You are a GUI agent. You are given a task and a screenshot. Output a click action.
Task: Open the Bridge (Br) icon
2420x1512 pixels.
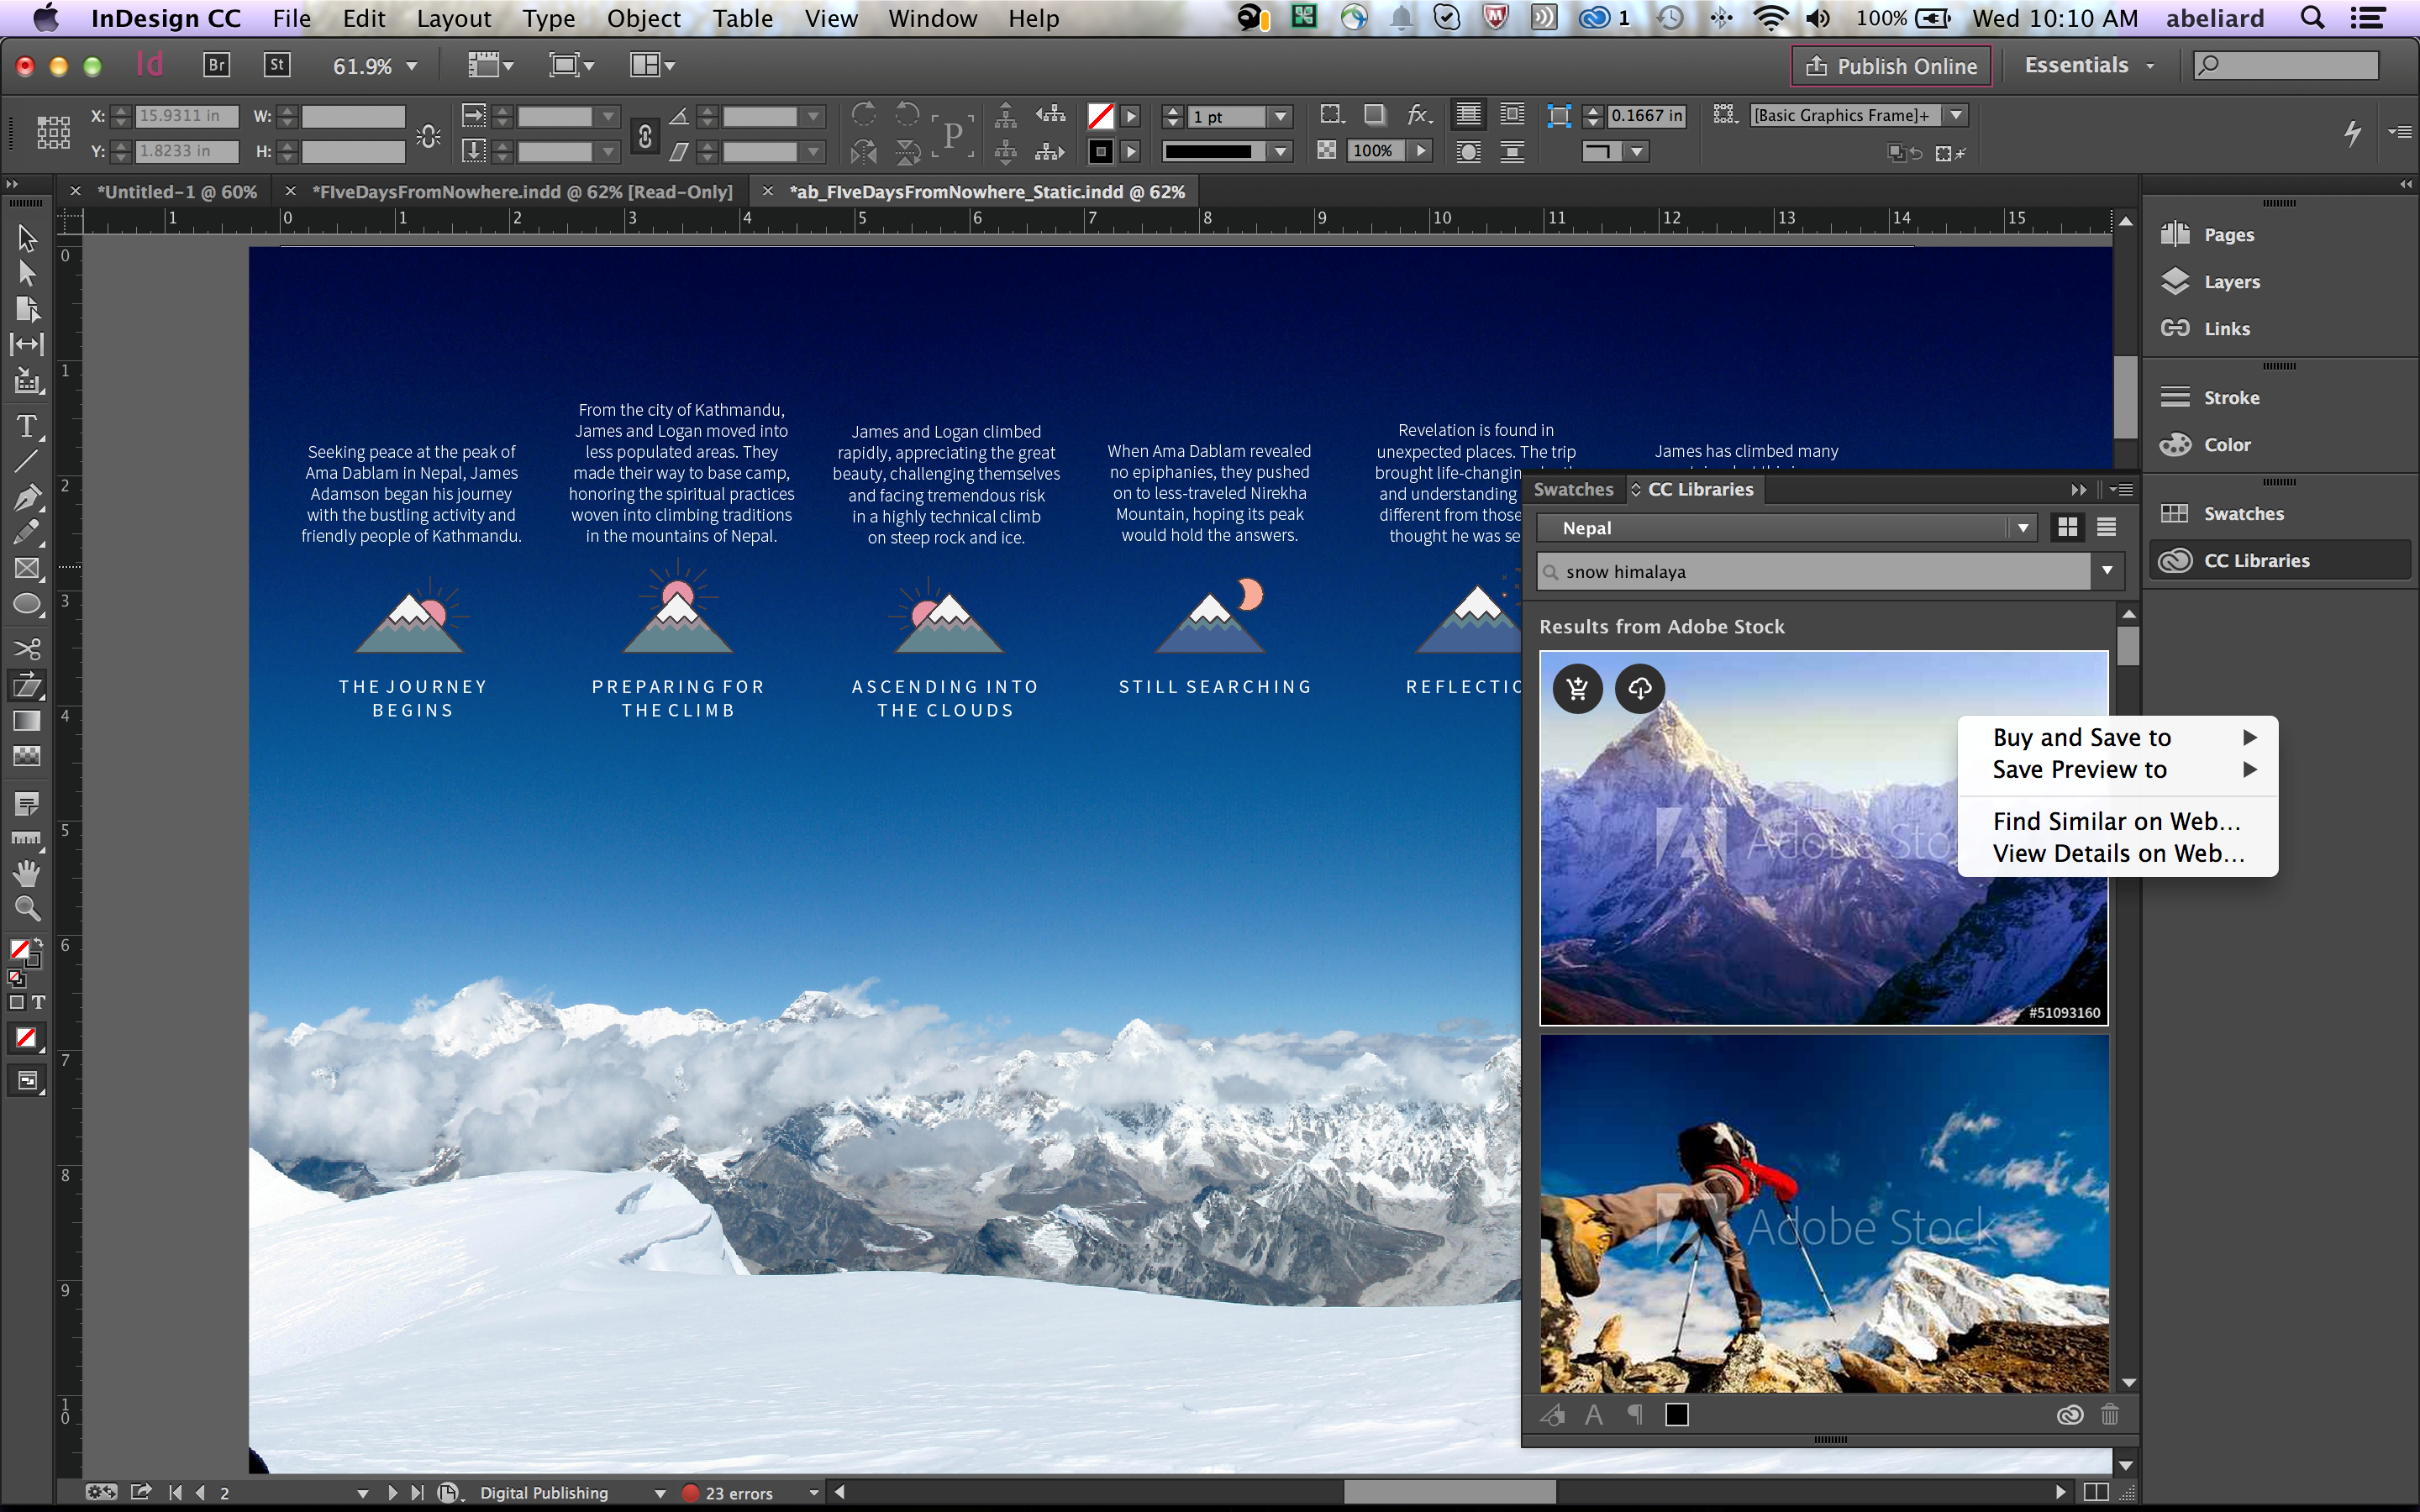(216, 65)
